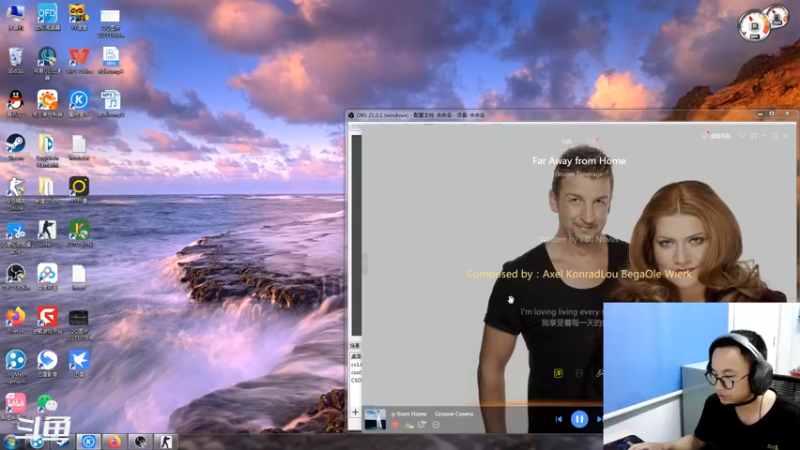Viewport: 800px width, 450px height.
Task: Click the orange song progress bar
Action: click(x=534, y=403)
